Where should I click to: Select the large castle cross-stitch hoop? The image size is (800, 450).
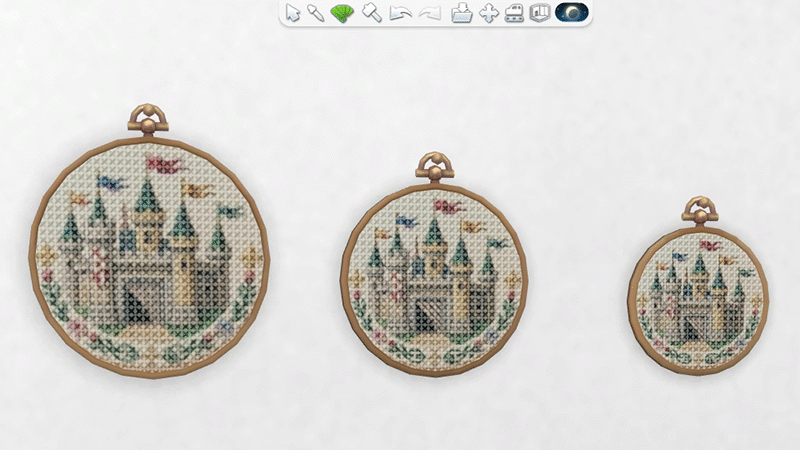click(149, 241)
